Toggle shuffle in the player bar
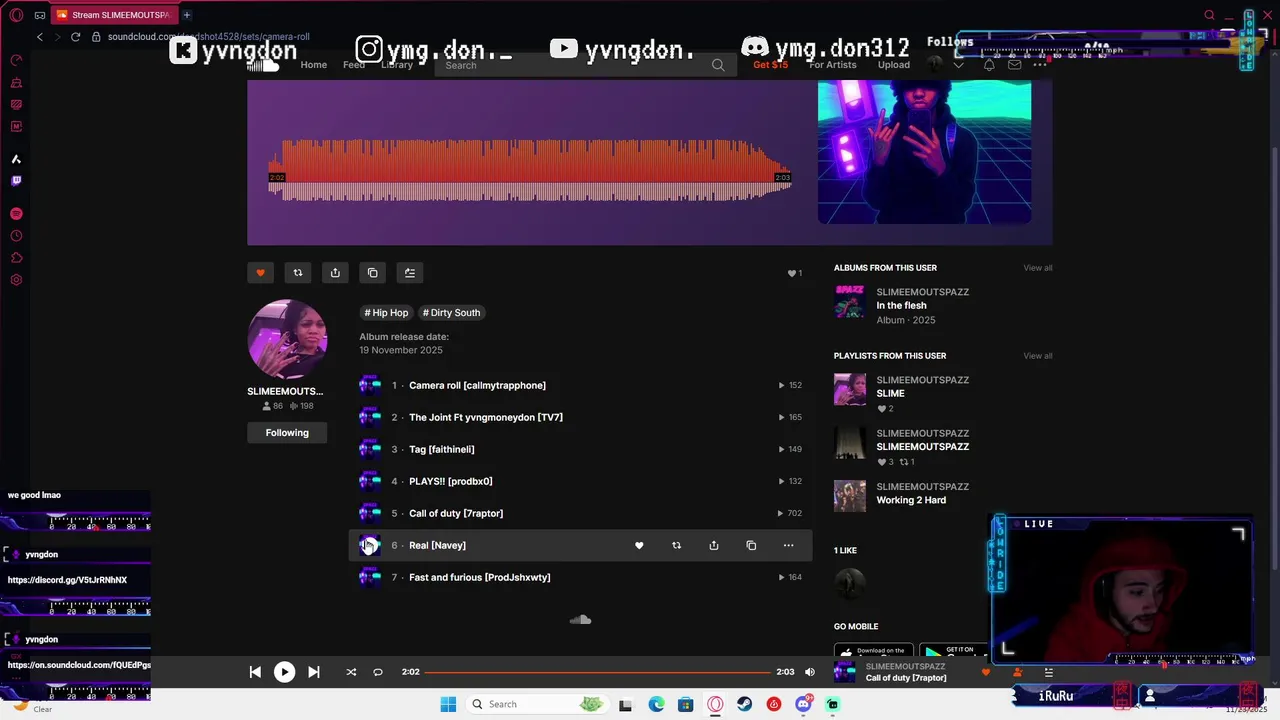The height and width of the screenshot is (720, 1280). 351,672
